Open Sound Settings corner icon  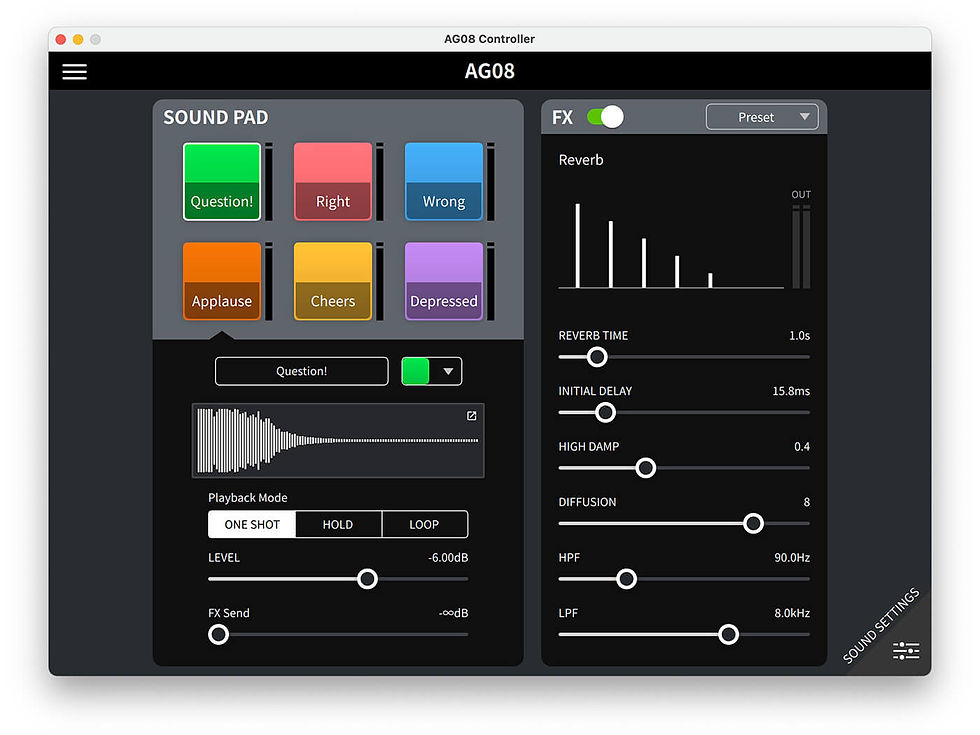pos(906,651)
